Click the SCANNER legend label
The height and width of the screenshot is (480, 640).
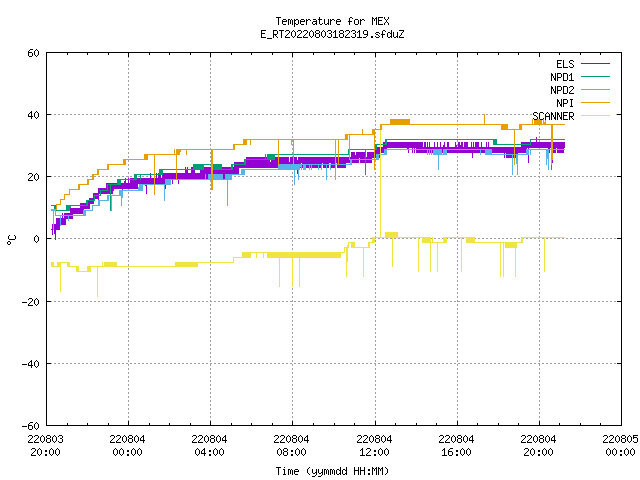[553, 116]
